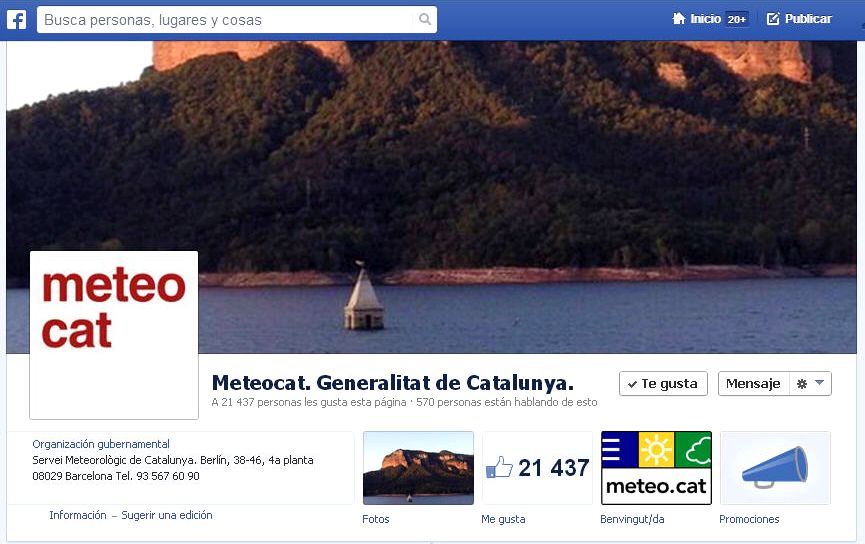Open the meteocat profile picture

(x=114, y=335)
